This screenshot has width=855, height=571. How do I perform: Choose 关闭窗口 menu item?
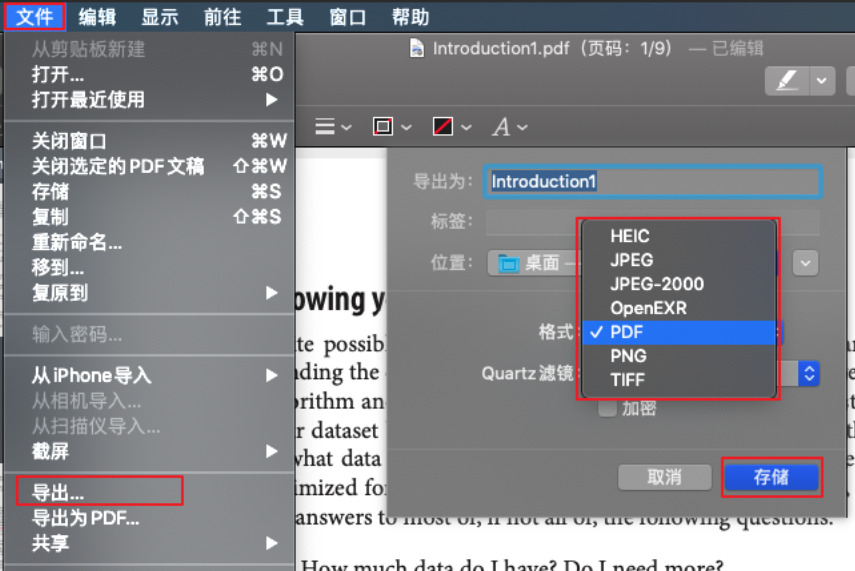click(x=149, y=141)
